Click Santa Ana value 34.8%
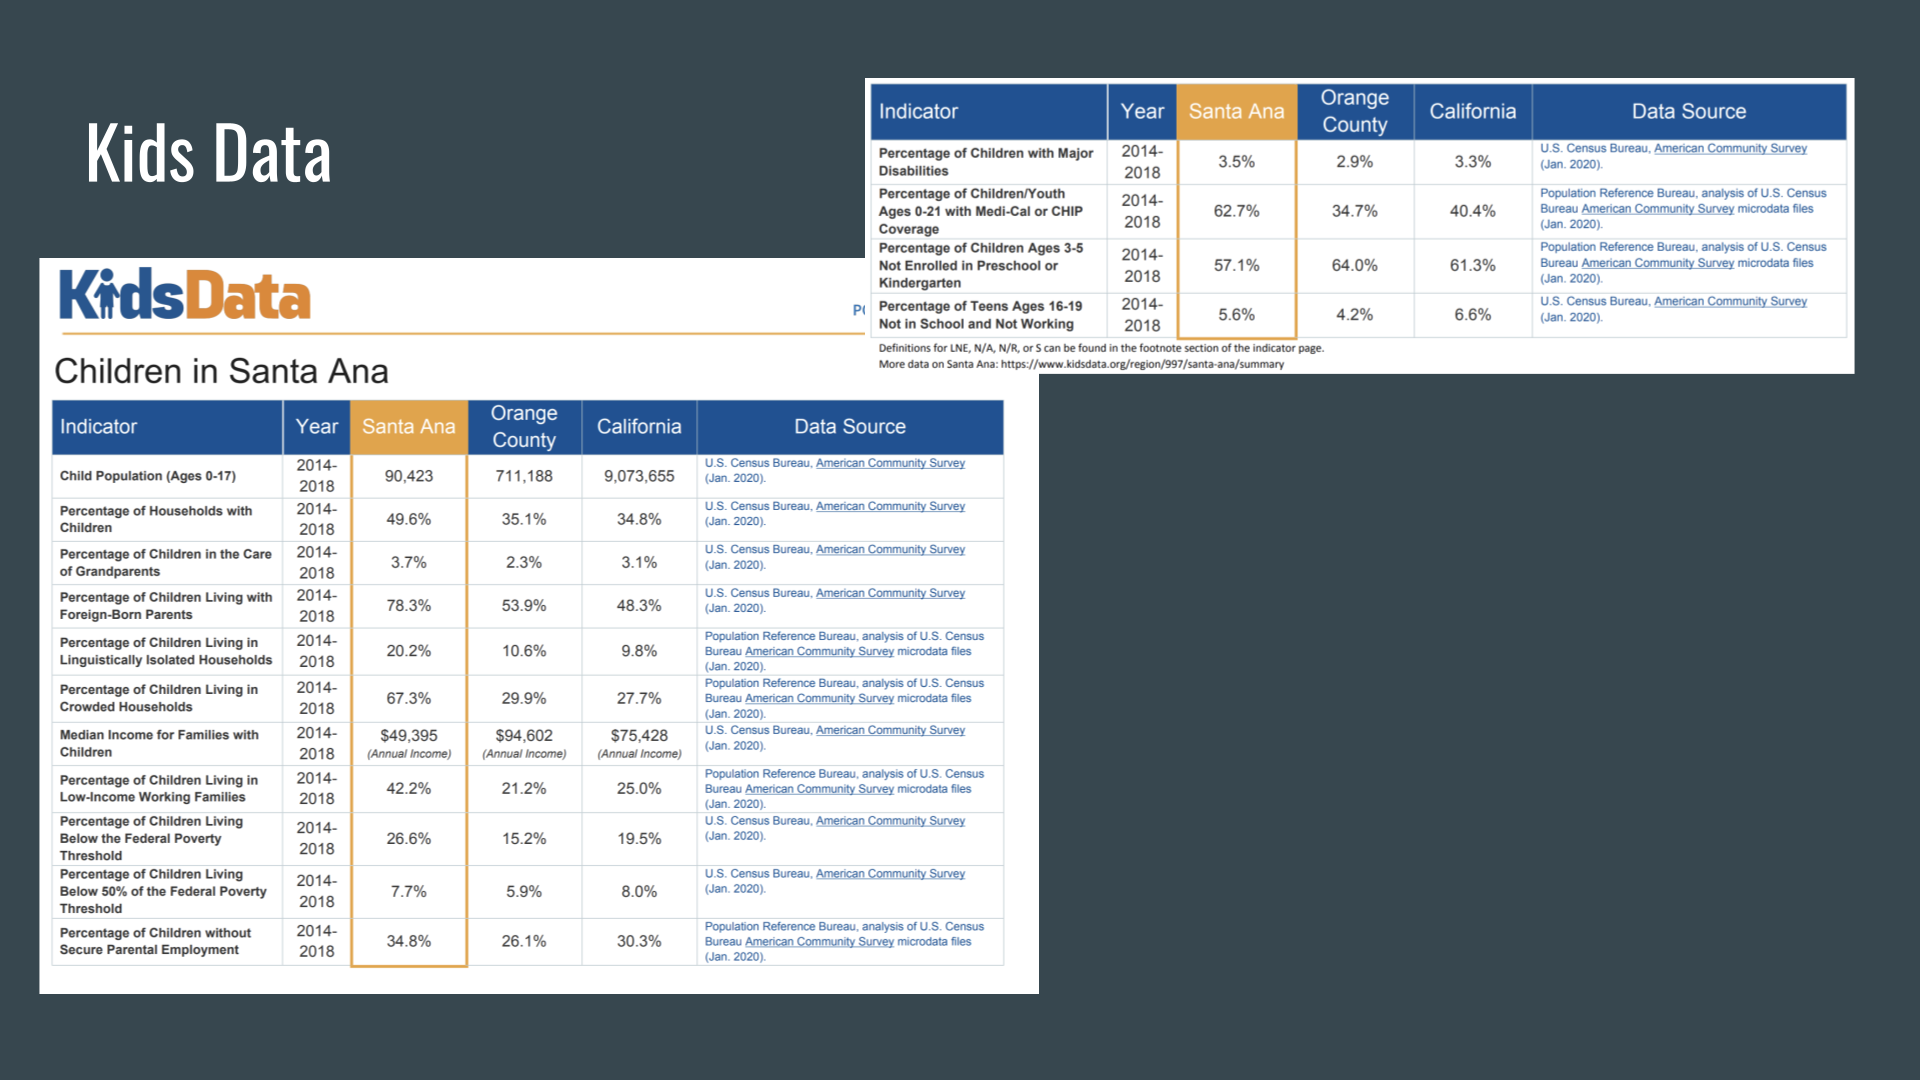 (x=409, y=942)
